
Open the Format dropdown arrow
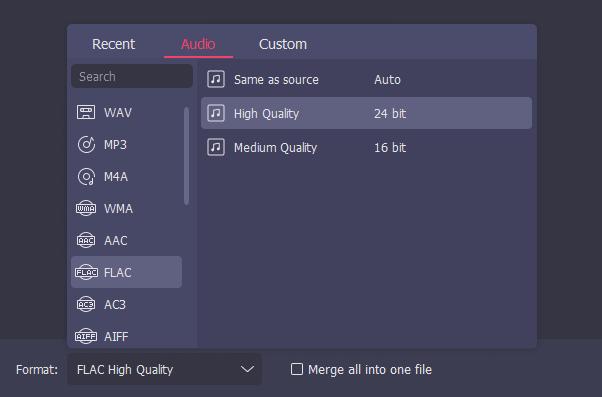tap(247, 369)
